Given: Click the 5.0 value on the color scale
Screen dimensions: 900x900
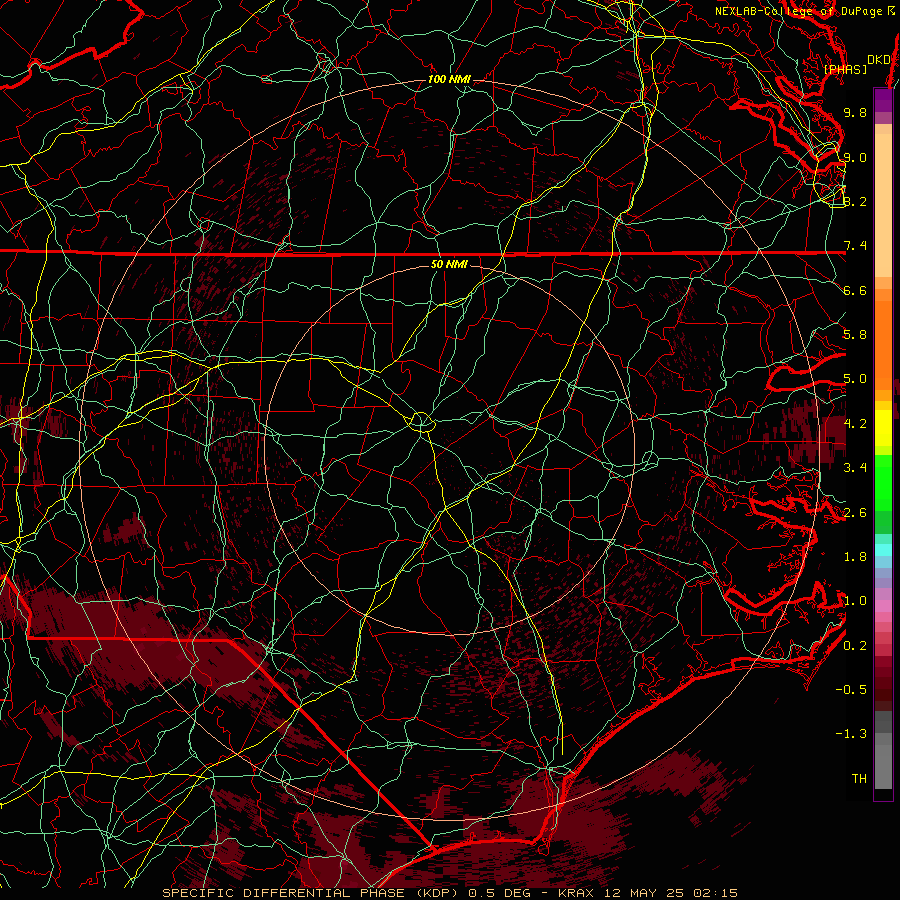Looking at the screenshot, I should pyautogui.click(x=855, y=379).
